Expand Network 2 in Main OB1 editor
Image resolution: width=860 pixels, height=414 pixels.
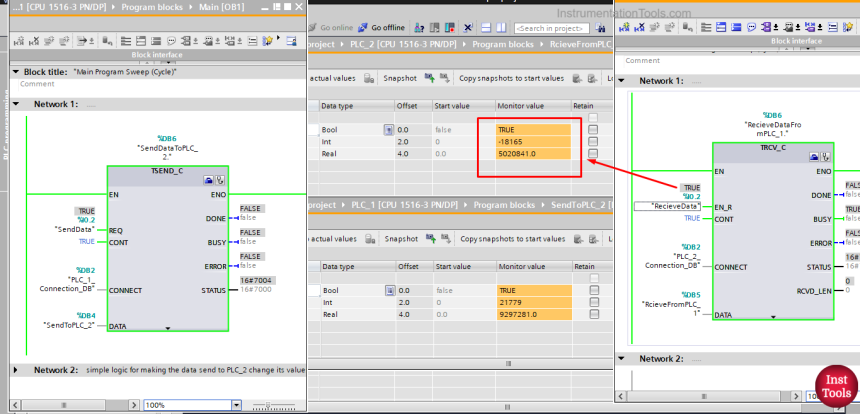pyautogui.click(x=16, y=370)
